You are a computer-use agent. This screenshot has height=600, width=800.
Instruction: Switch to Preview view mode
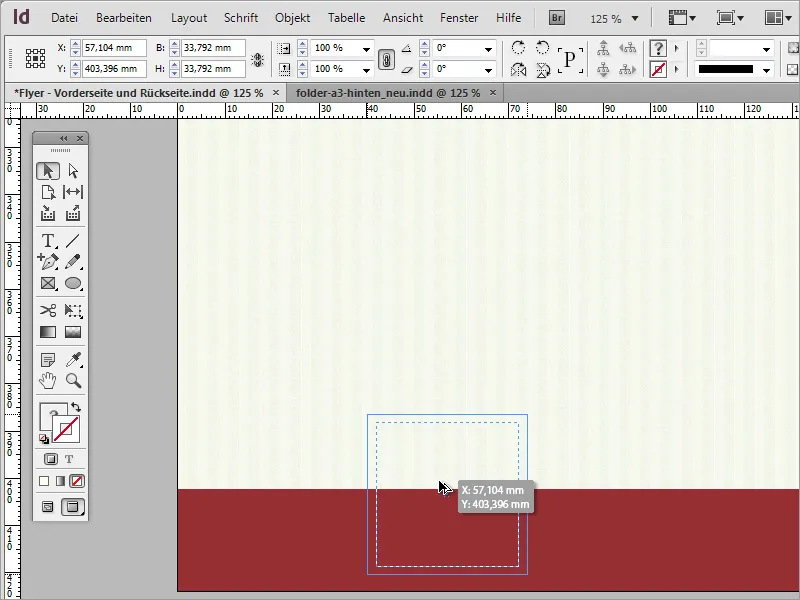pyautogui.click(x=72, y=507)
